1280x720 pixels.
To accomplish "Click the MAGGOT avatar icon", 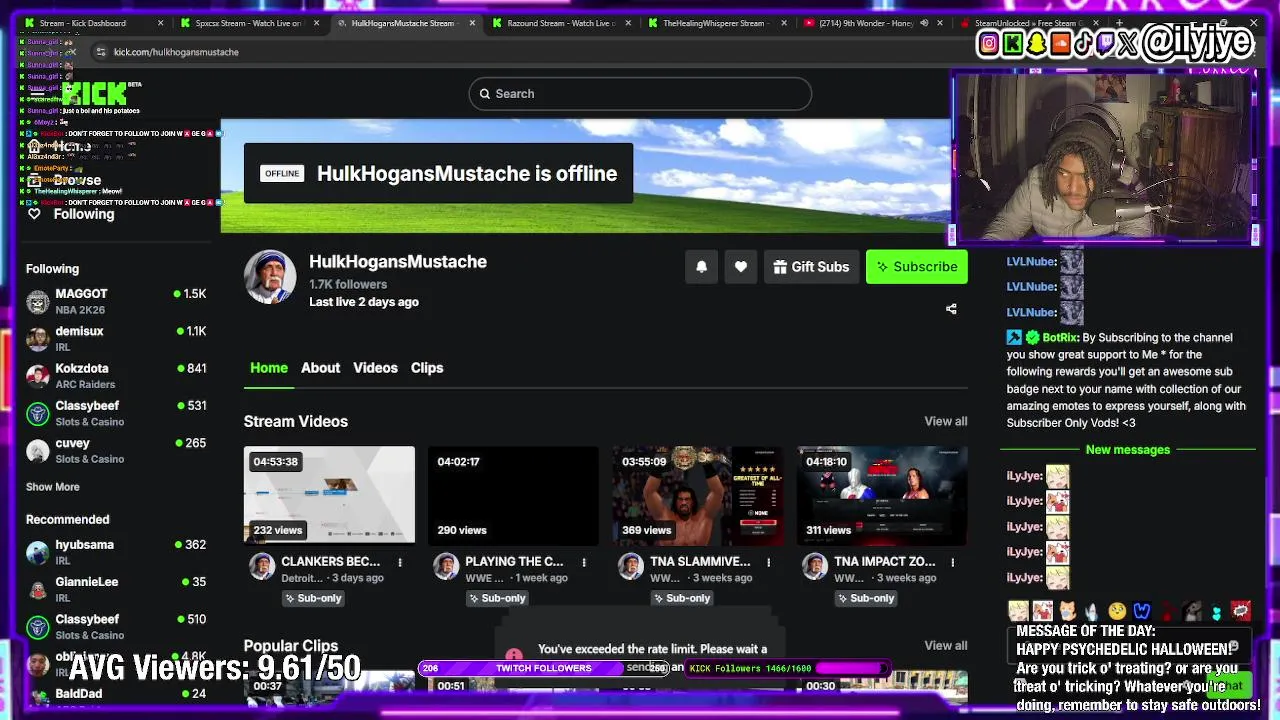I will click(x=38, y=302).
